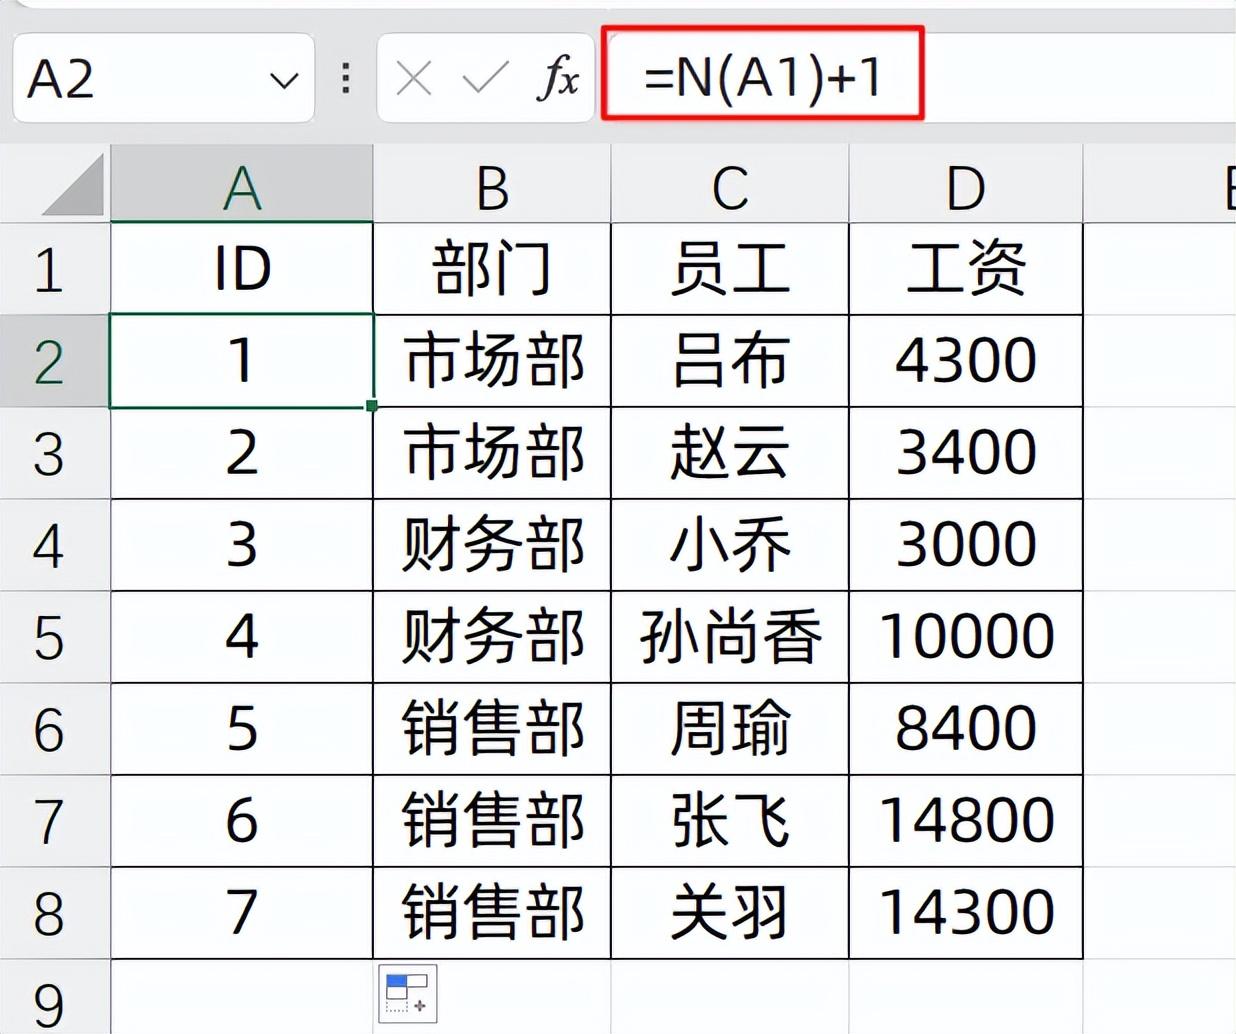Click the salary cell 3000
The height and width of the screenshot is (1034, 1236).
(966, 545)
